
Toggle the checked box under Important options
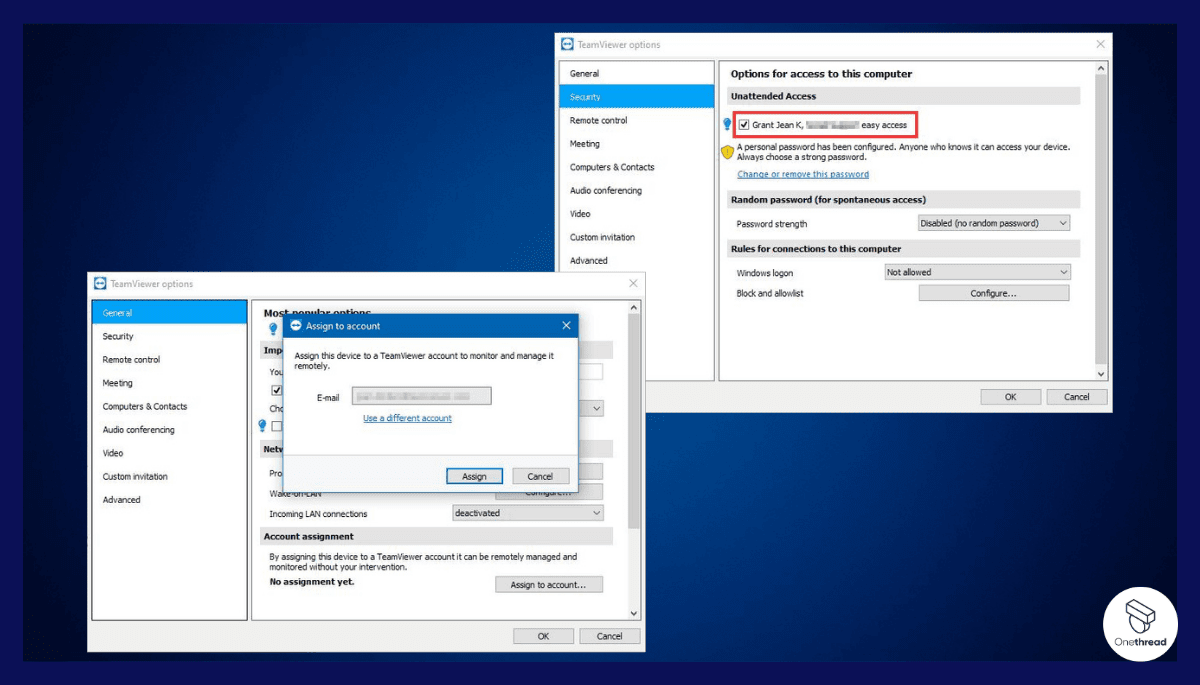(x=277, y=390)
